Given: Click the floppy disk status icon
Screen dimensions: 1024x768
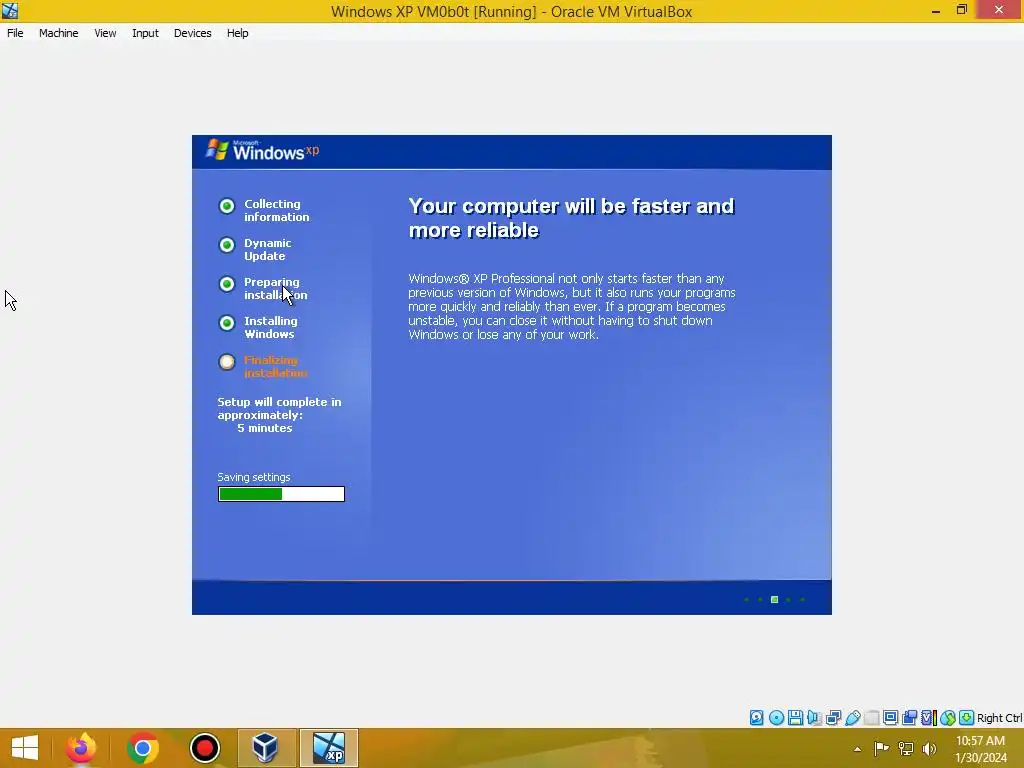Looking at the screenshot, I should tap(795, 718).
